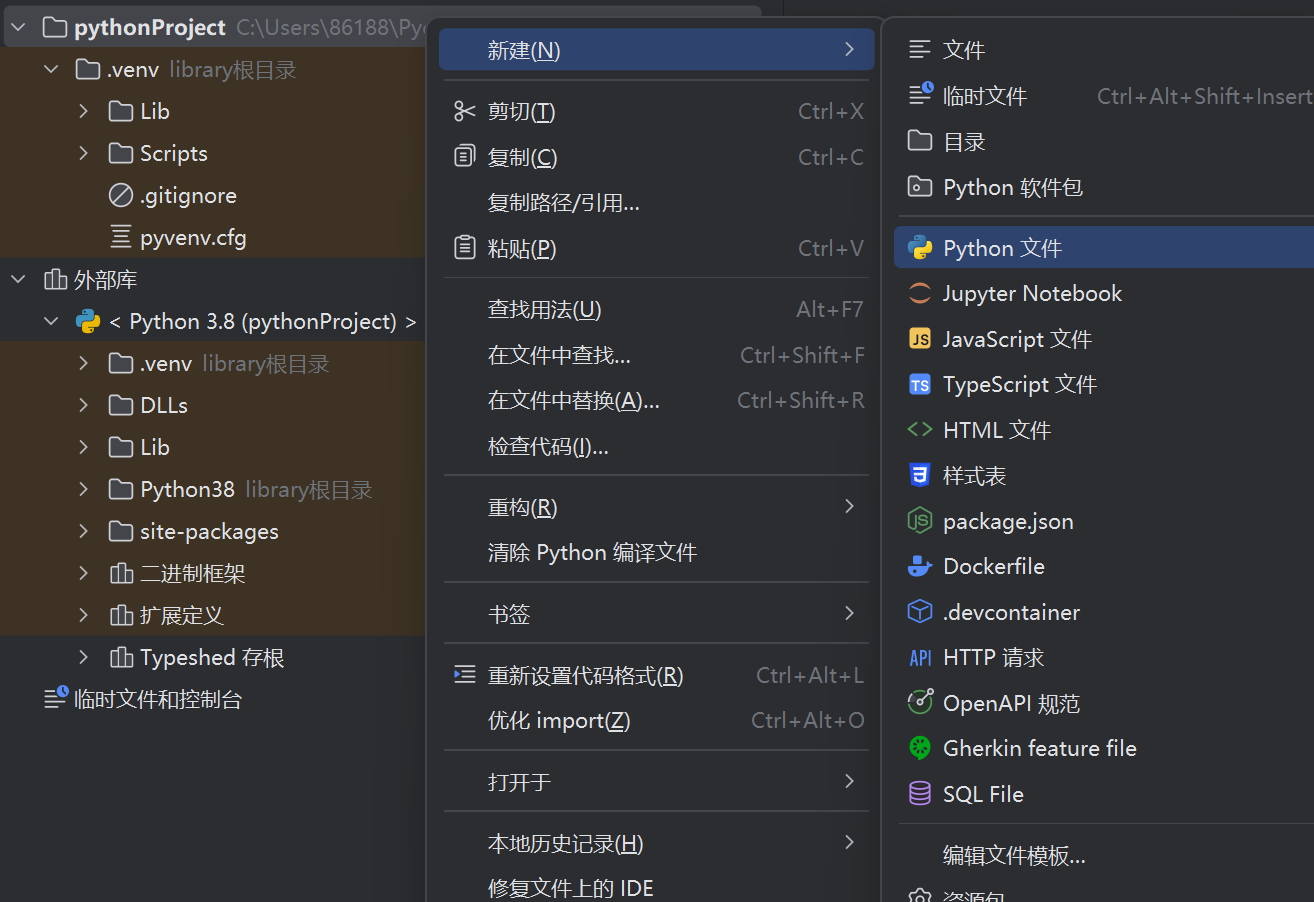Collapse the Python 3.8 (pythonProject) node
Screen dimensions: 1314x902
(51, 322)
